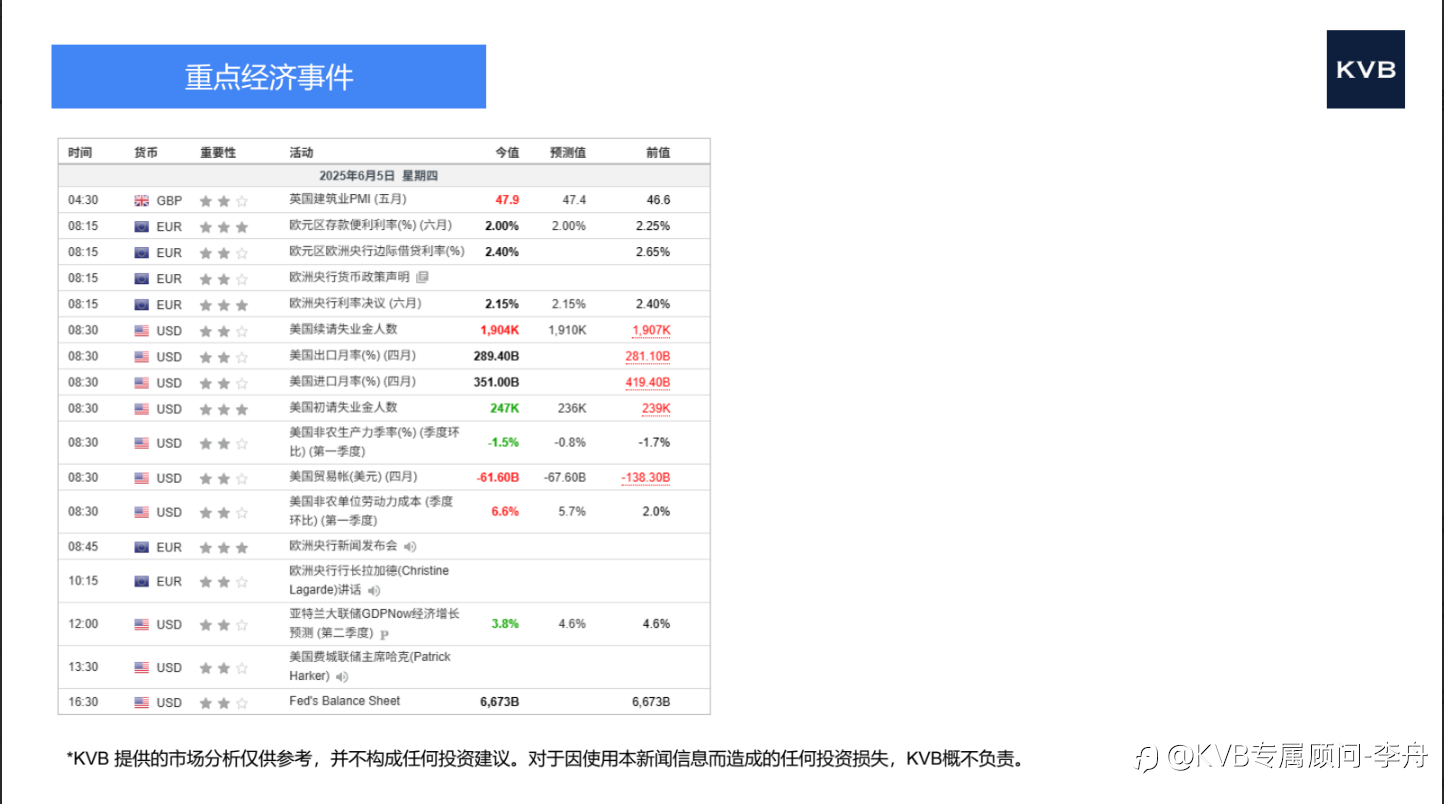Click the 今值 column header

[507, 152]
